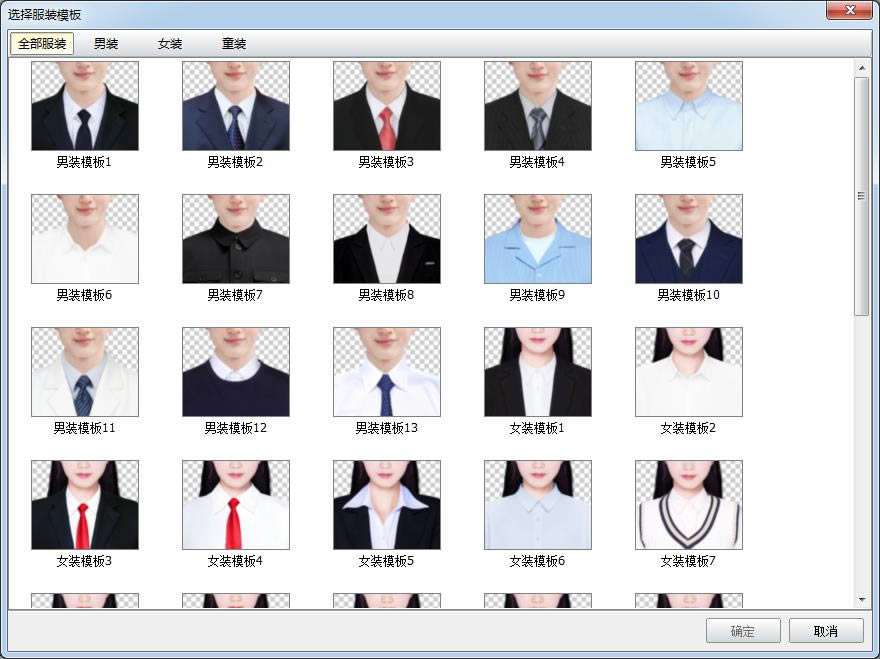Screen dimensions: 880x659
Task: Pick 女装模板4 white shirt red tie
Action: click(x=236, y=505)
